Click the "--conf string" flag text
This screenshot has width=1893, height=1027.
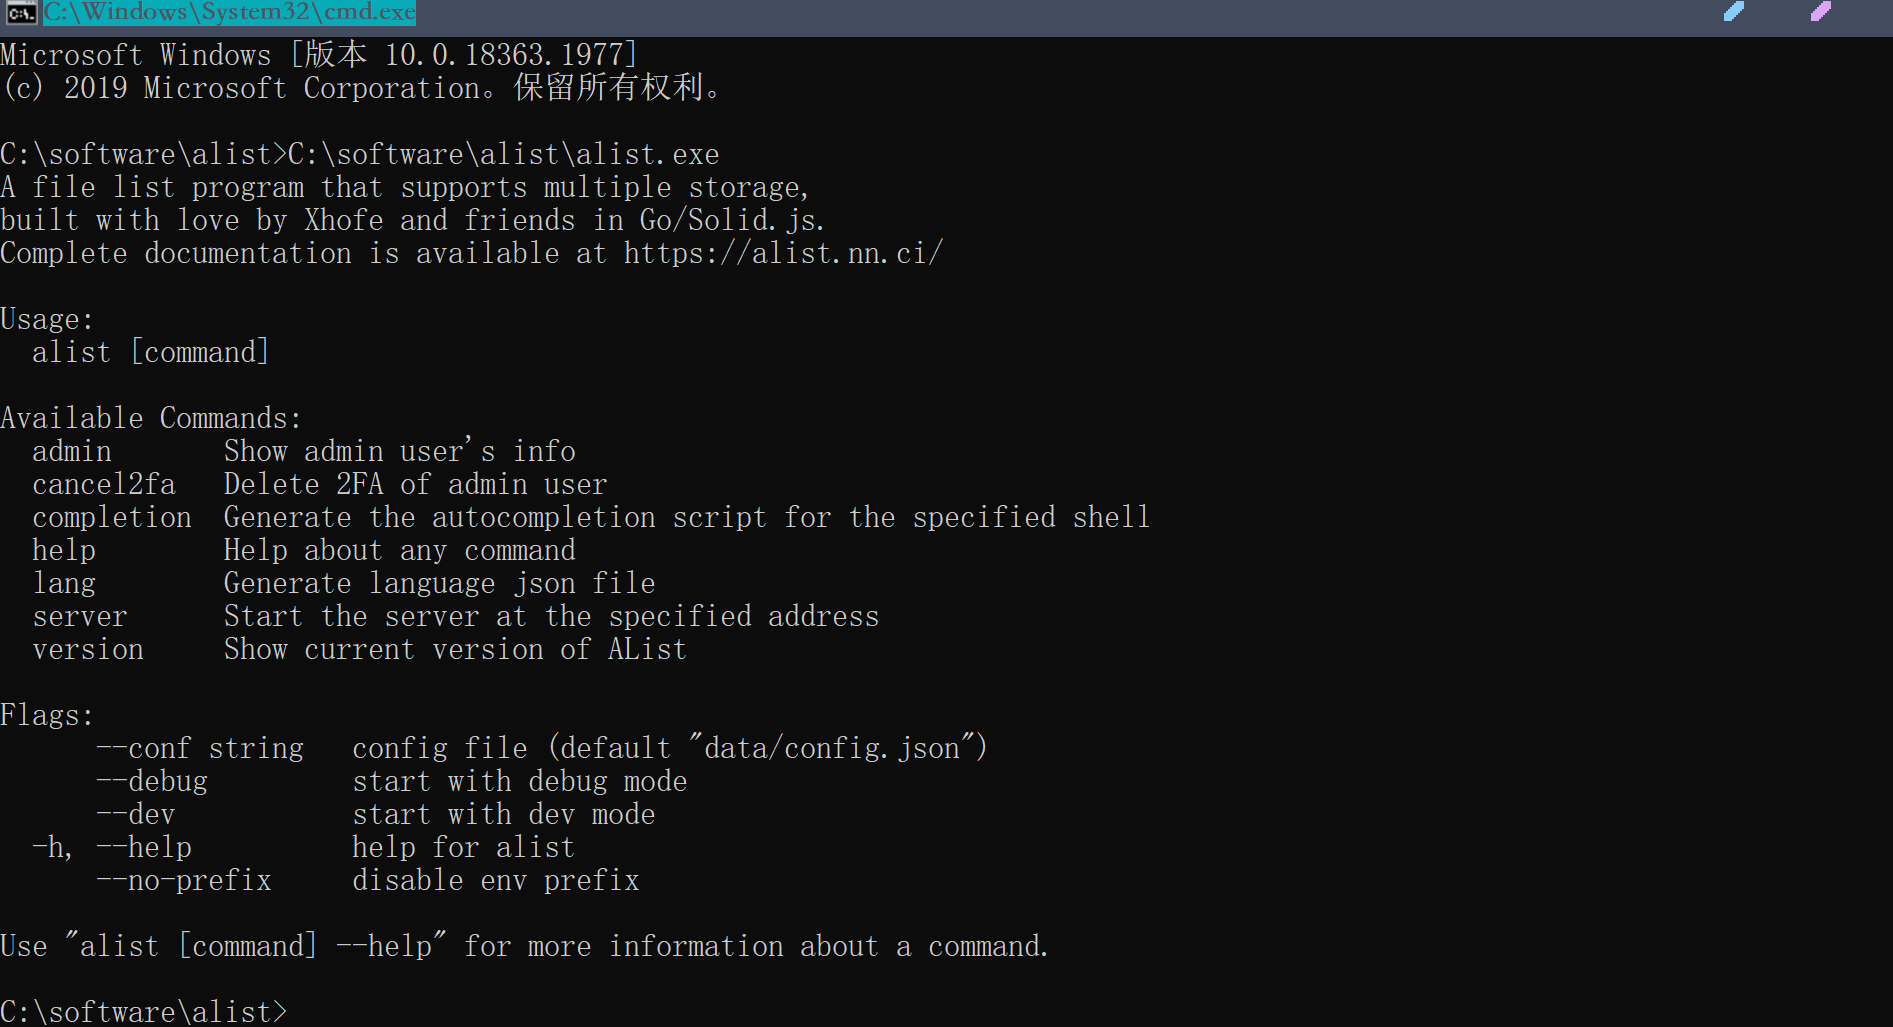coord(200,749)
